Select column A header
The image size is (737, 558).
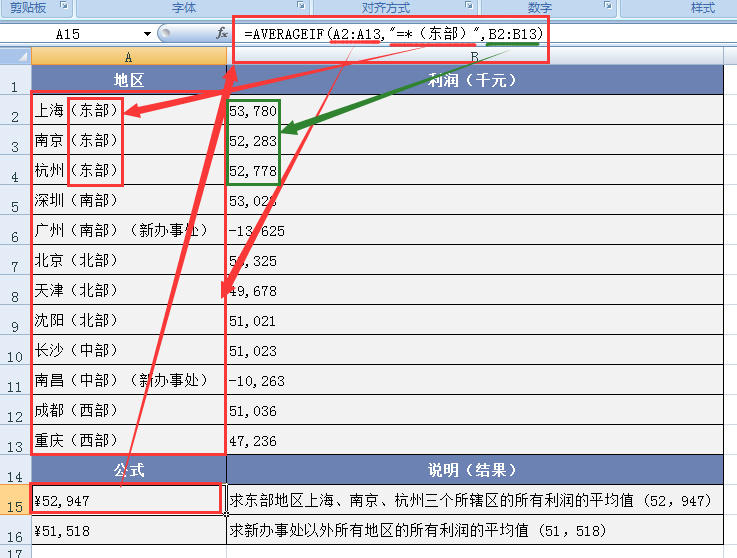pos(128,56)
